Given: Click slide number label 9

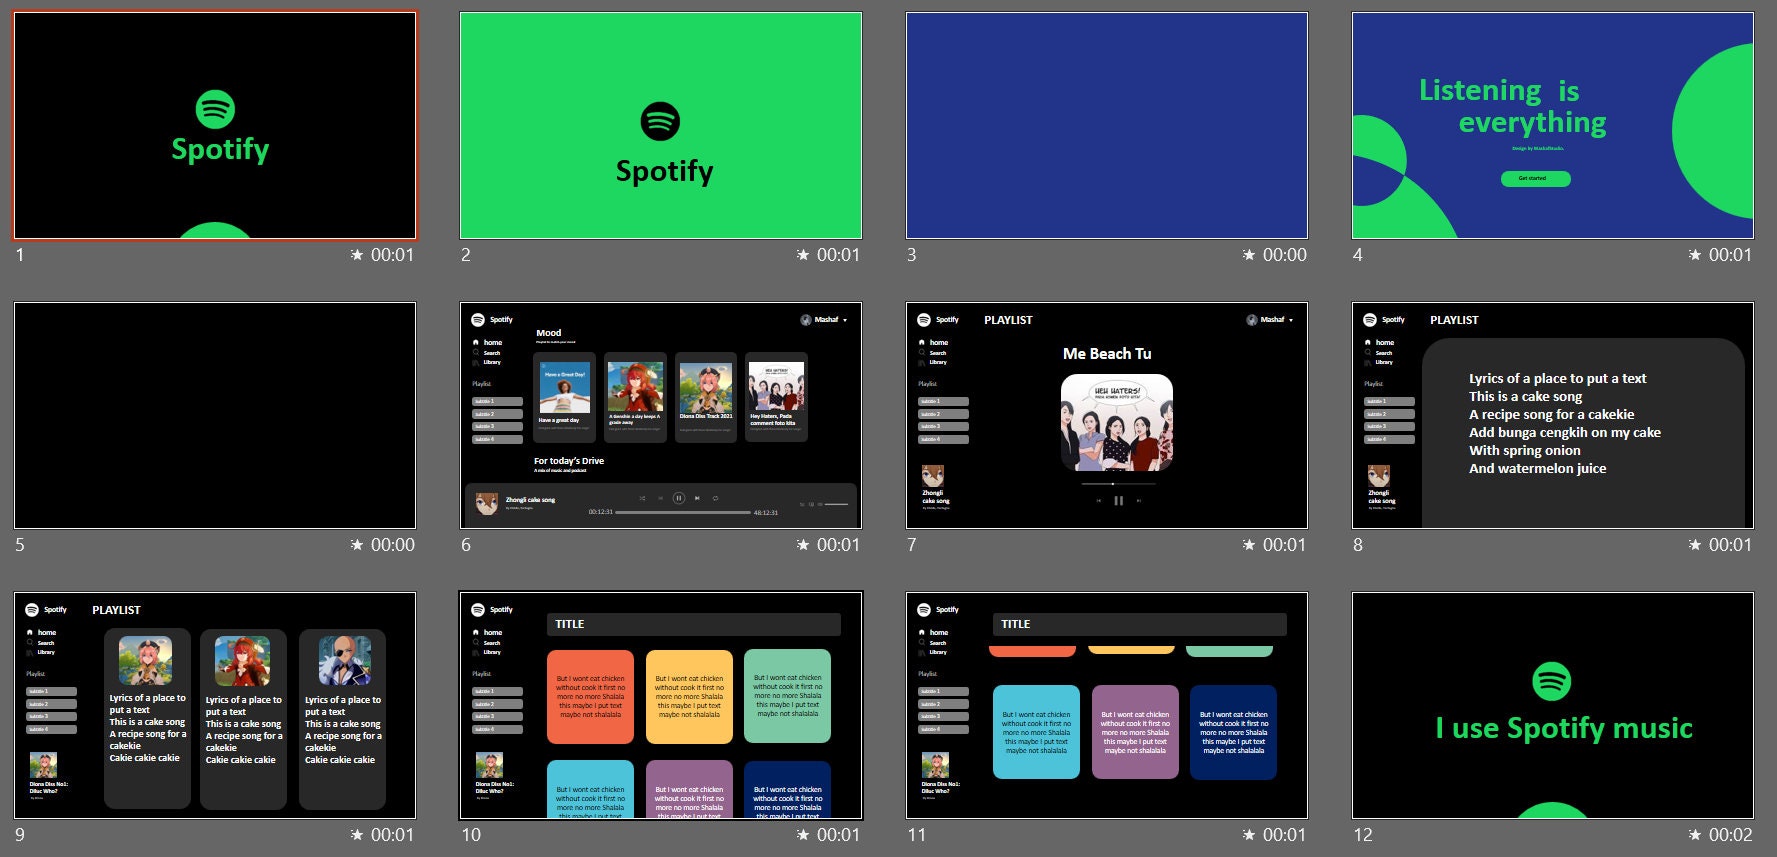Looking at the screenshot, I should [19, 835].
